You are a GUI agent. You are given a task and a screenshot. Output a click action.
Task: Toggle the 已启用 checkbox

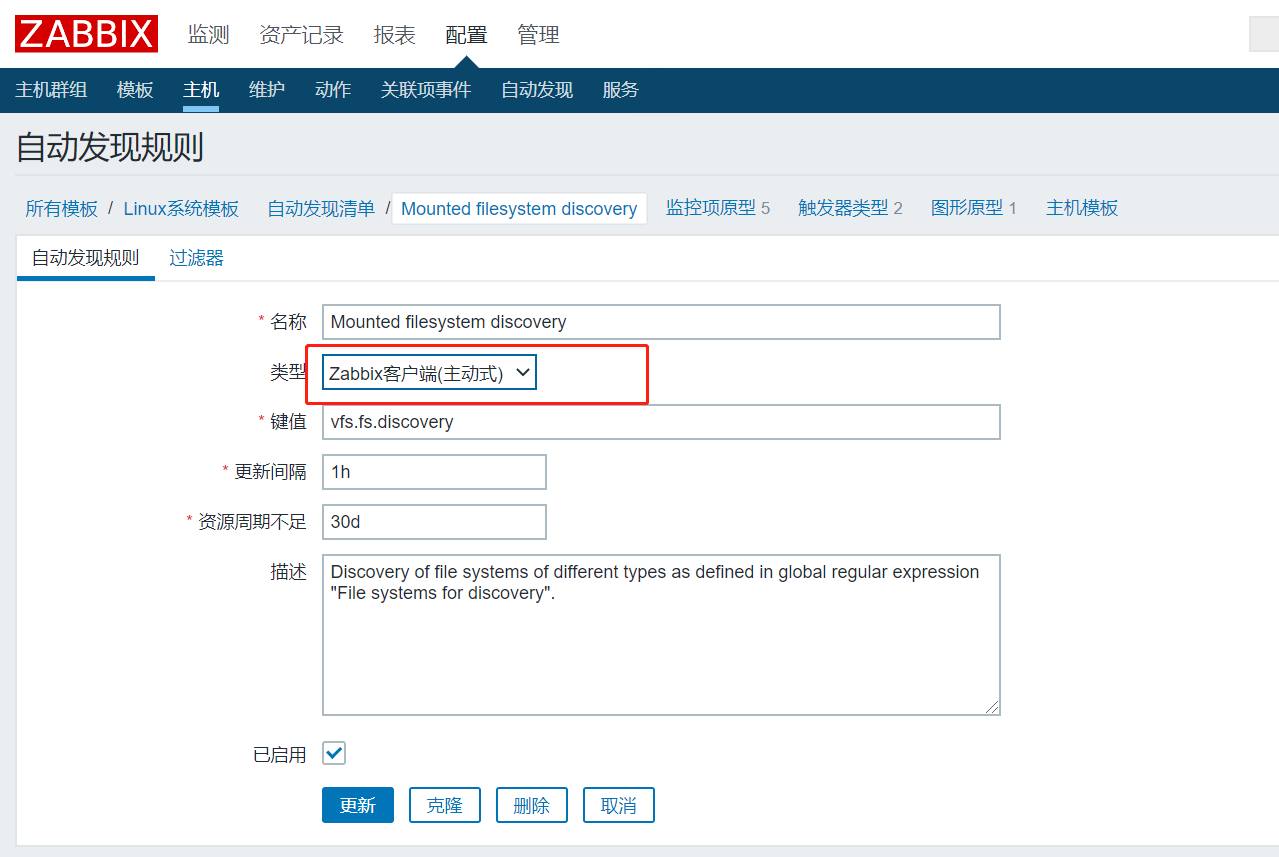click(334, 754)
